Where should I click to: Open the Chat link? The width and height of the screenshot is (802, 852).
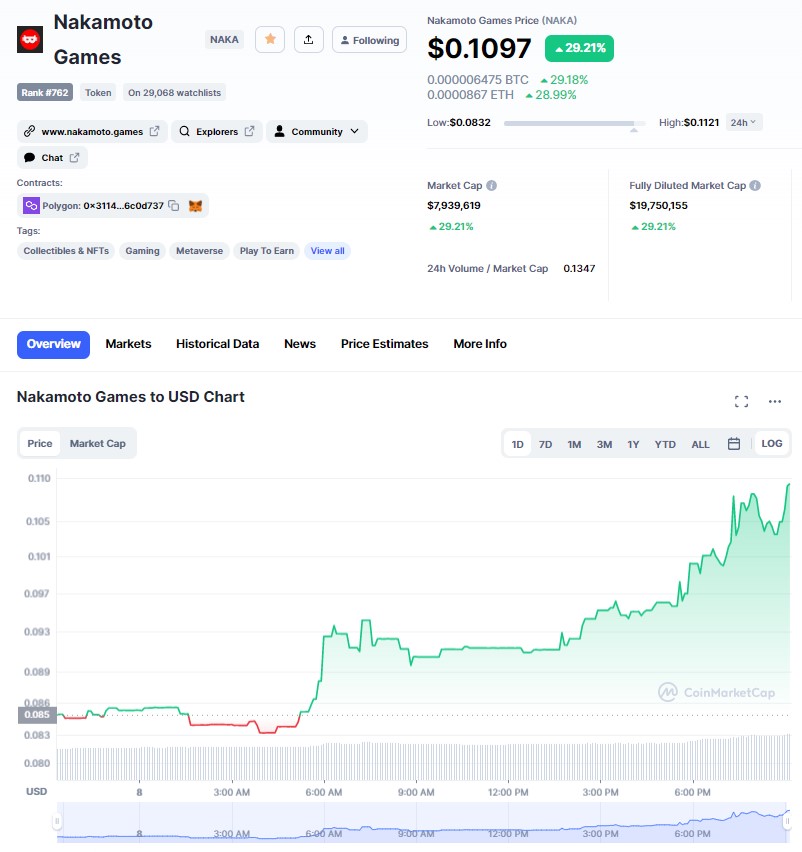[52, 158]
